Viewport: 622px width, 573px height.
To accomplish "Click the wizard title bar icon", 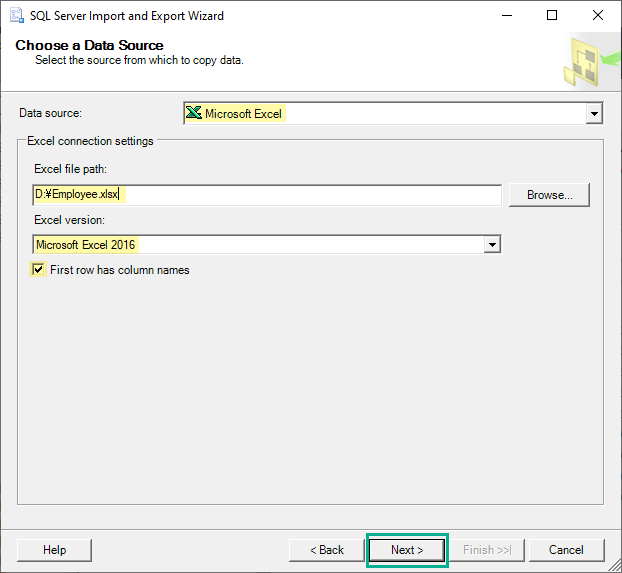I will tap(17, 15).
